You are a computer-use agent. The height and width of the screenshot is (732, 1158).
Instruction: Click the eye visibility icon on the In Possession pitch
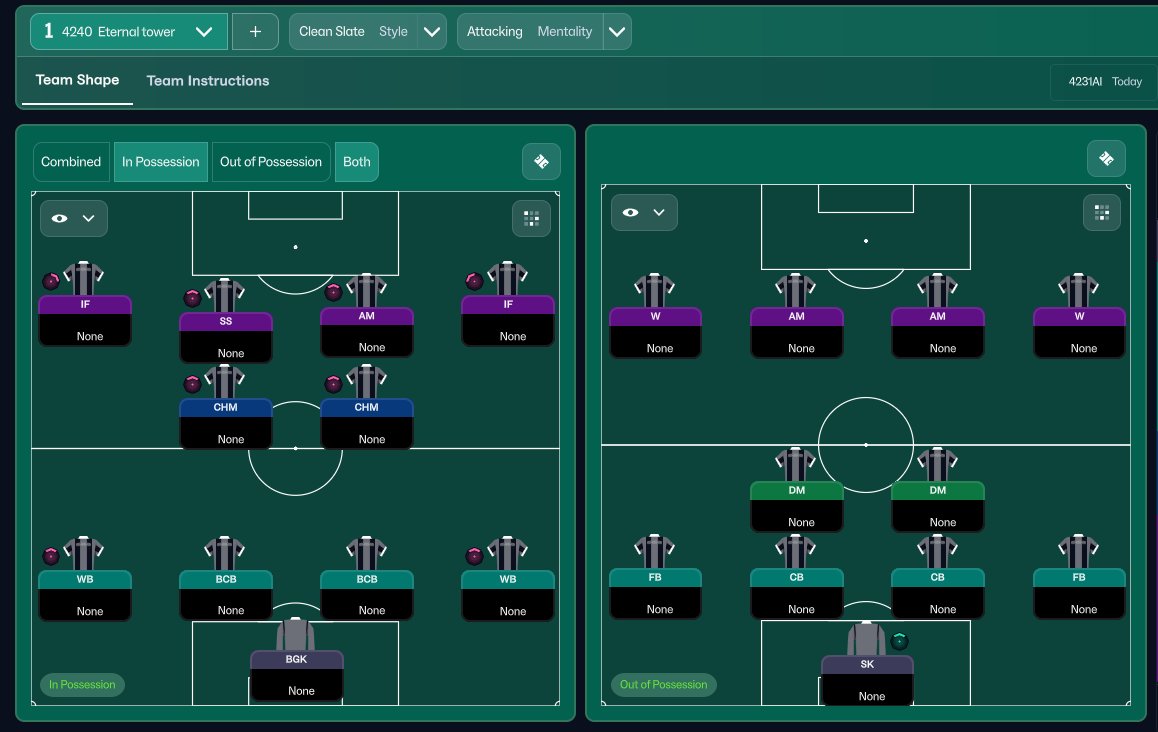[60, 219]
